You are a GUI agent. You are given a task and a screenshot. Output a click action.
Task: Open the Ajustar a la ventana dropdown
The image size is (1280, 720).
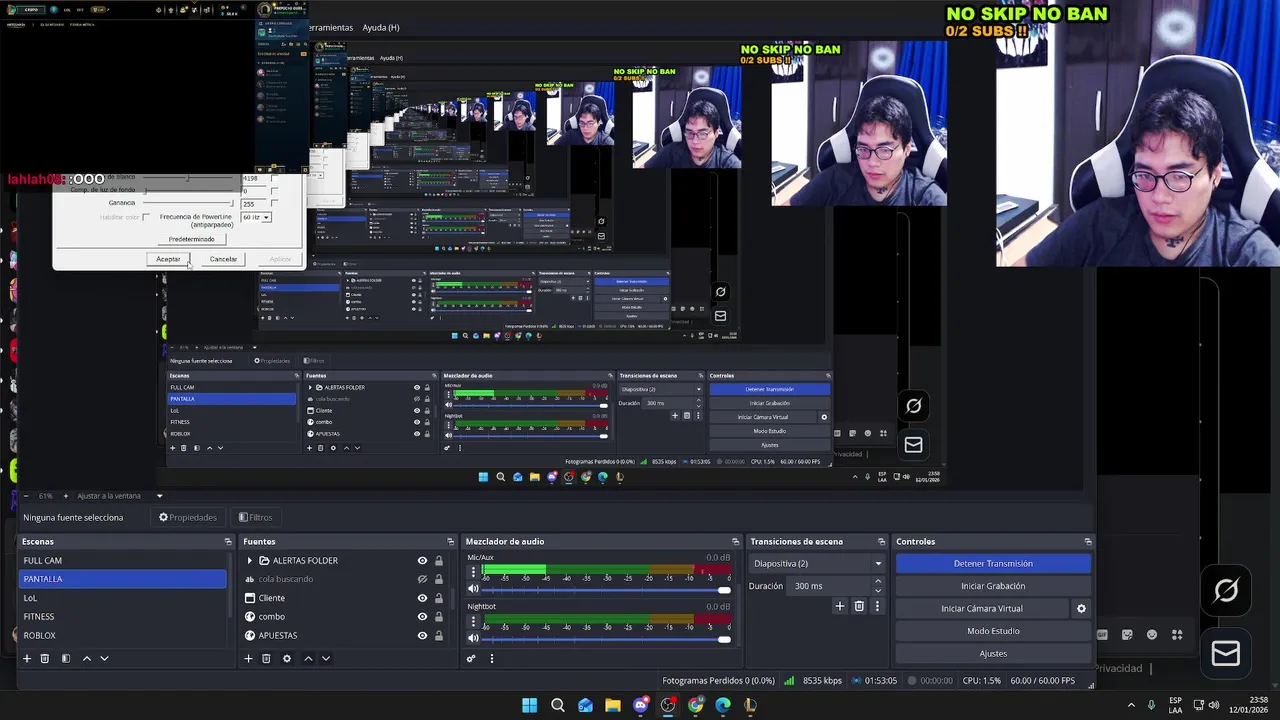coord(120,496)
